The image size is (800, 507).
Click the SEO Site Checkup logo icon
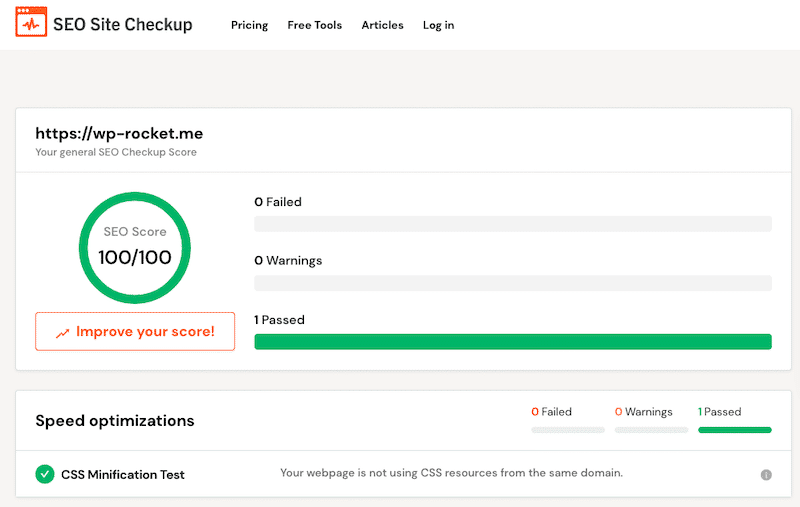coord(31,22)
